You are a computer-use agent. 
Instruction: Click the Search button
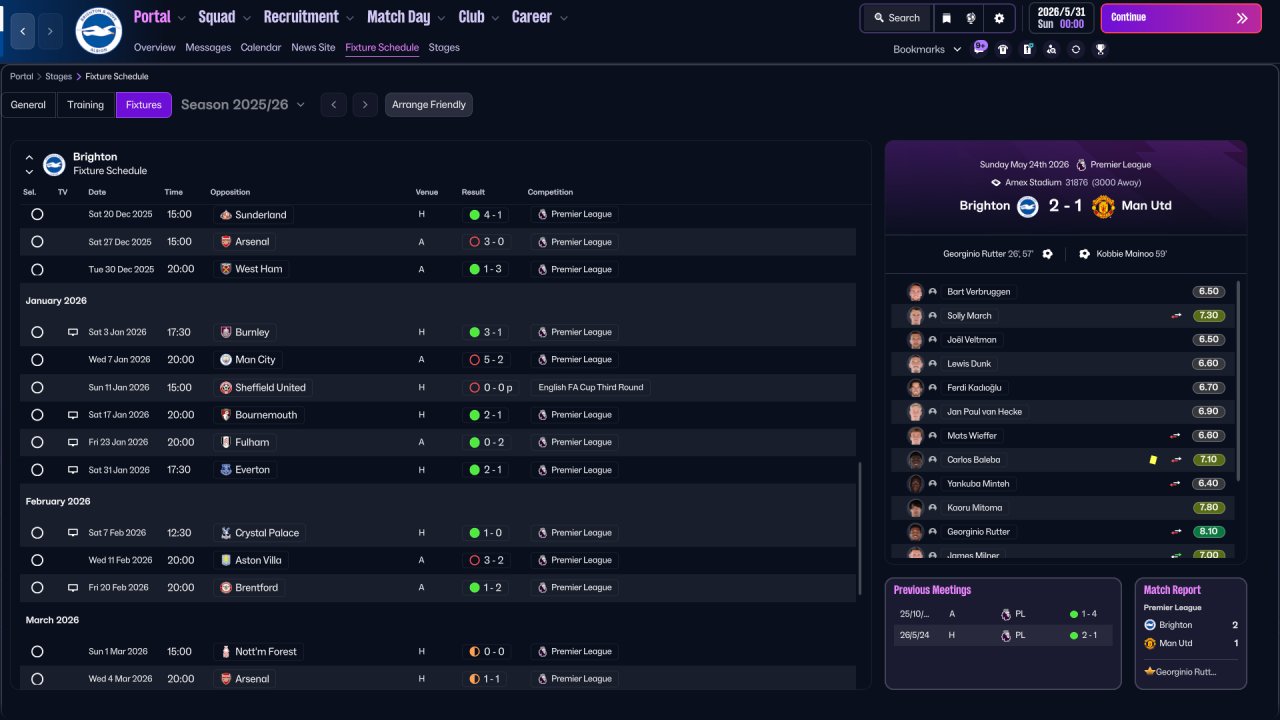pyautogui.click(x=896, y=18)
